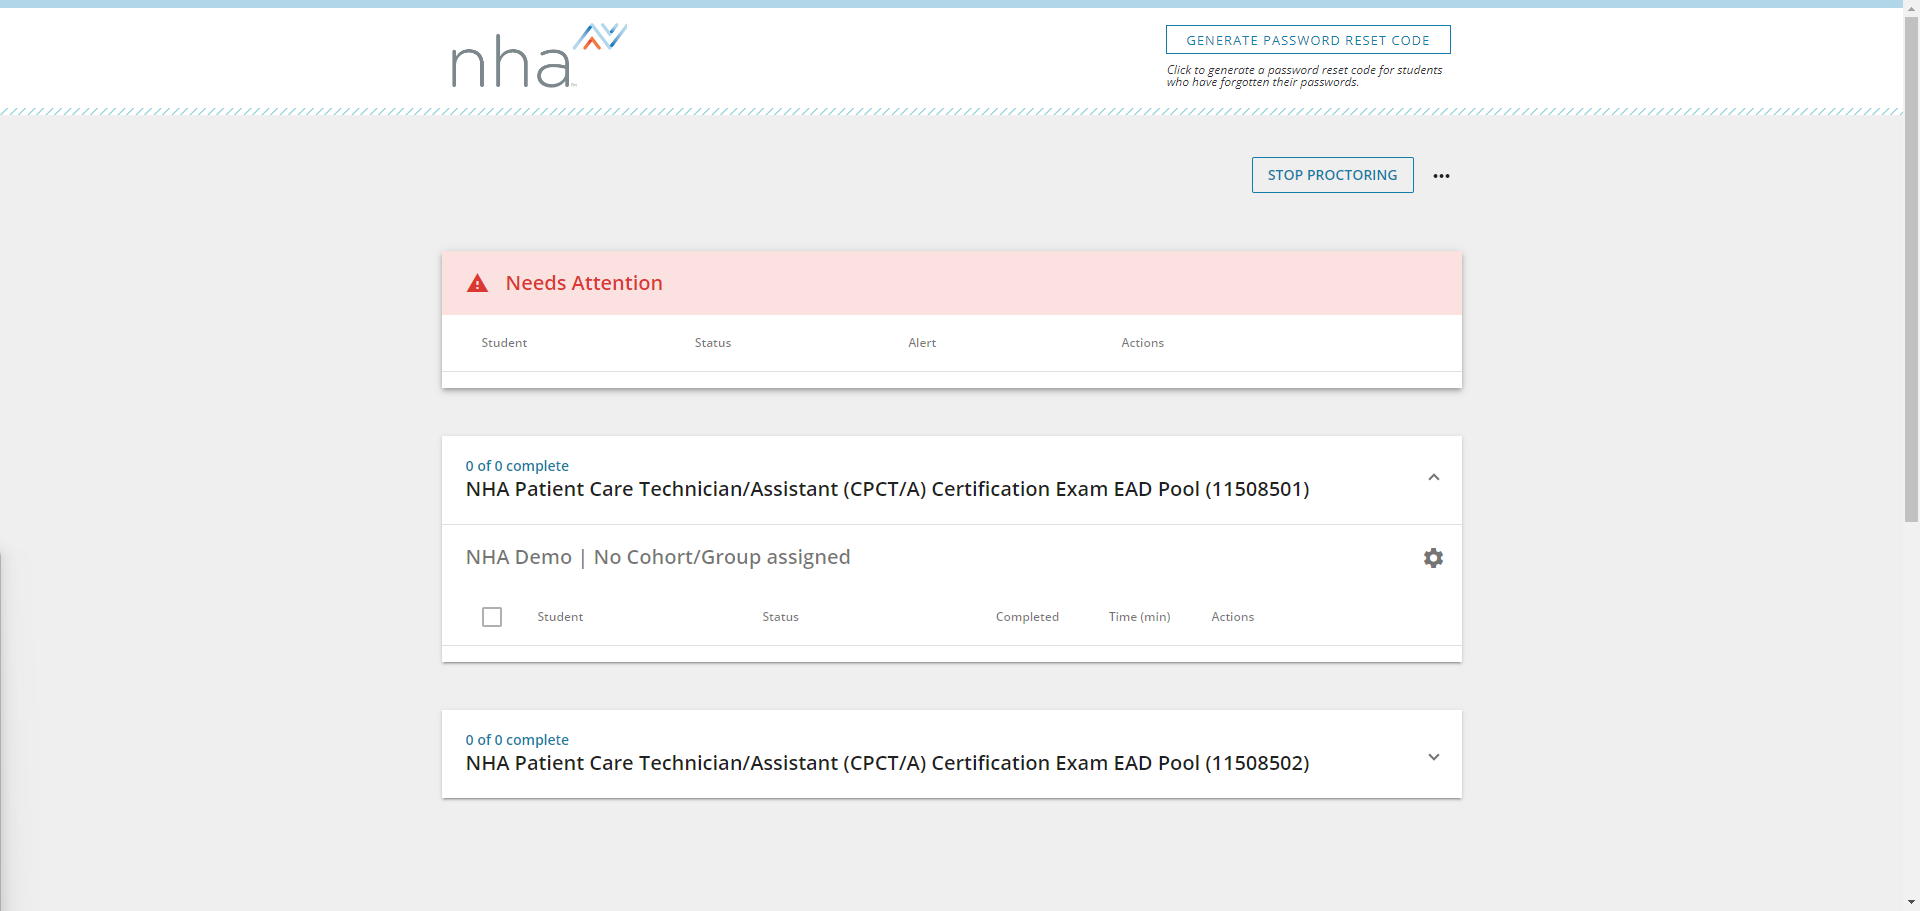Click the Needs Attention header
Image resolution: width=1920 pixels, height=911 pixels.
pos(584,283)
